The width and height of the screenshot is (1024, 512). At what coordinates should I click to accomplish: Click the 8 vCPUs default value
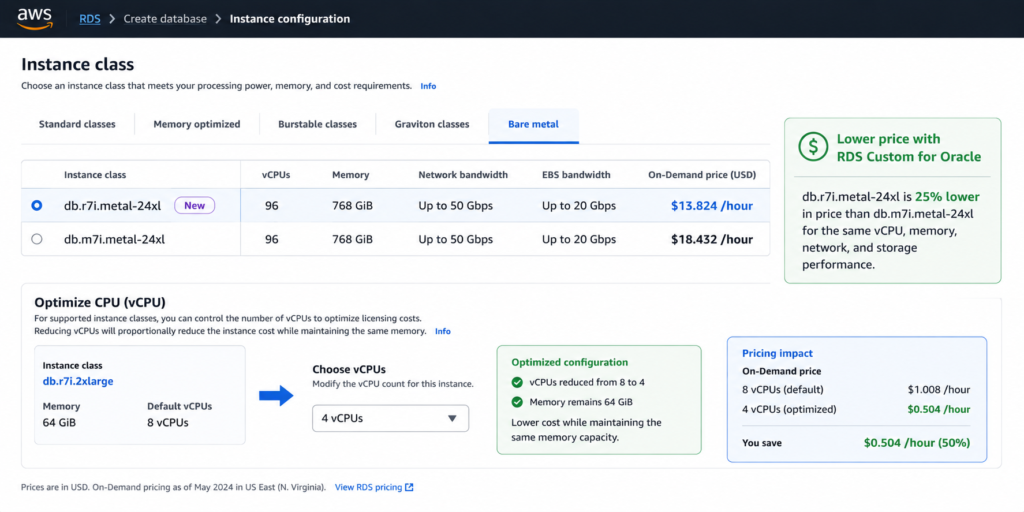coord(168,423)
